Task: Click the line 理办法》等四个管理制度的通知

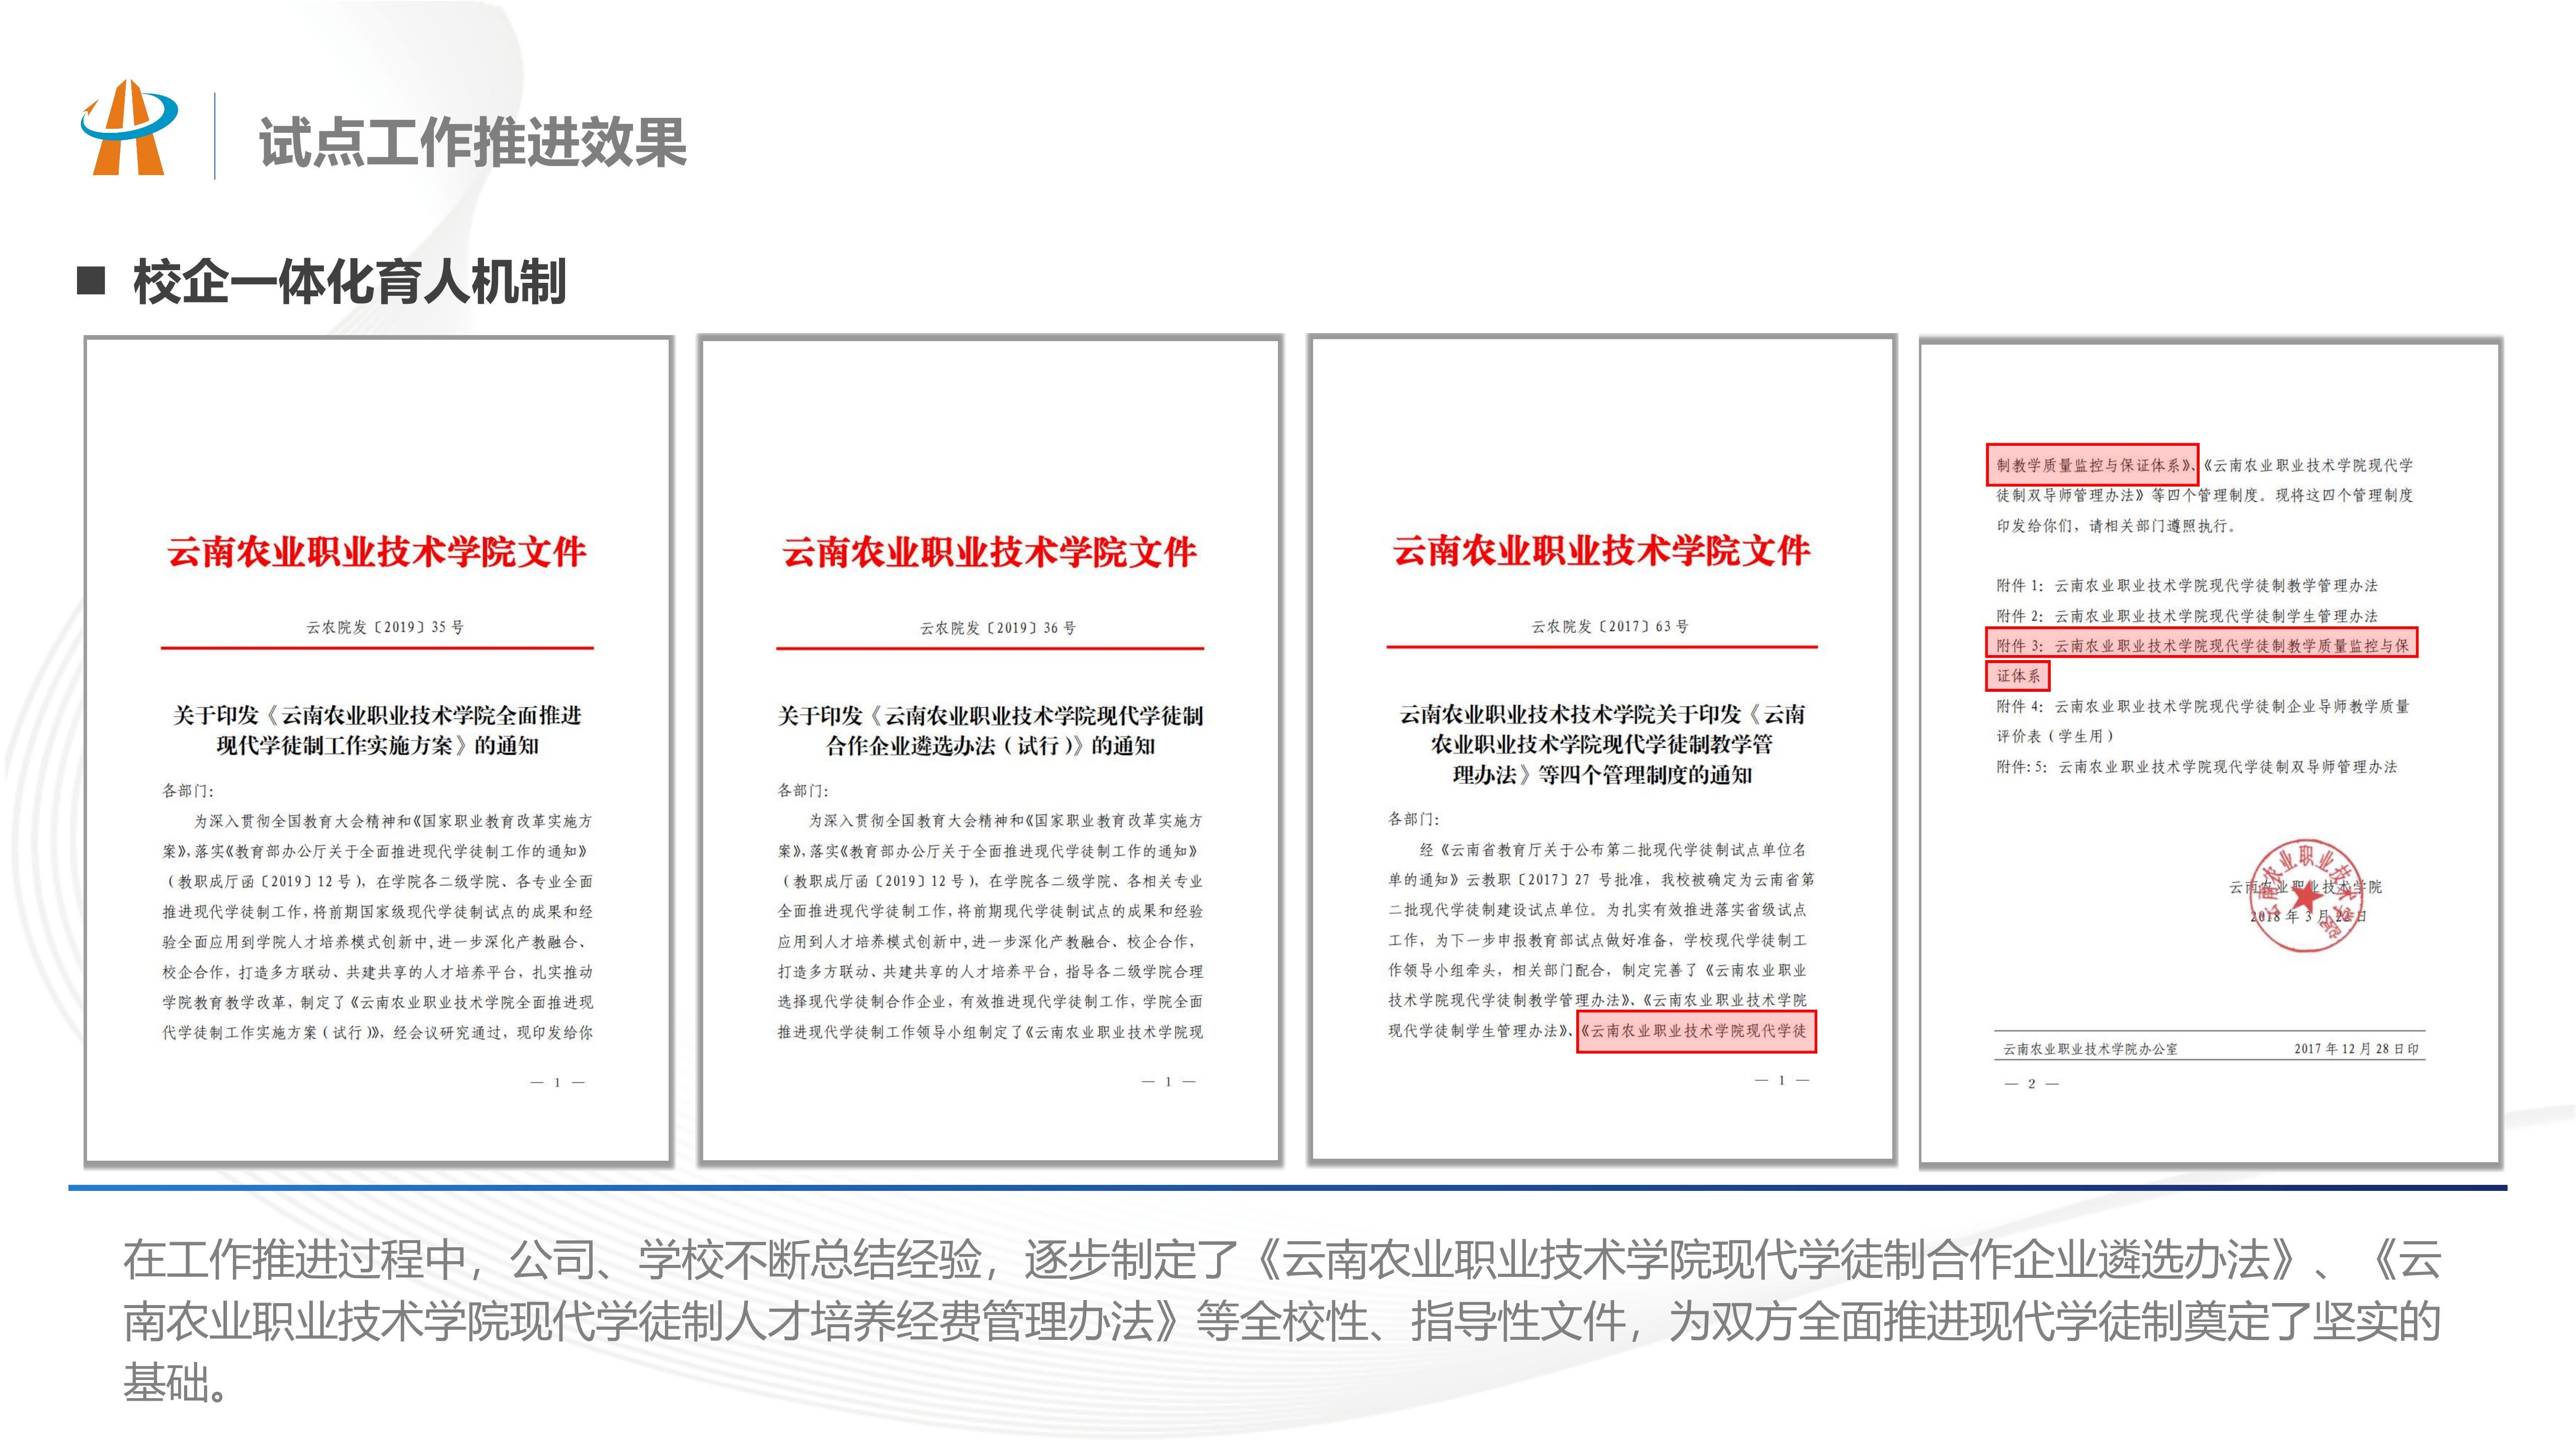Action: point(1602,775)
